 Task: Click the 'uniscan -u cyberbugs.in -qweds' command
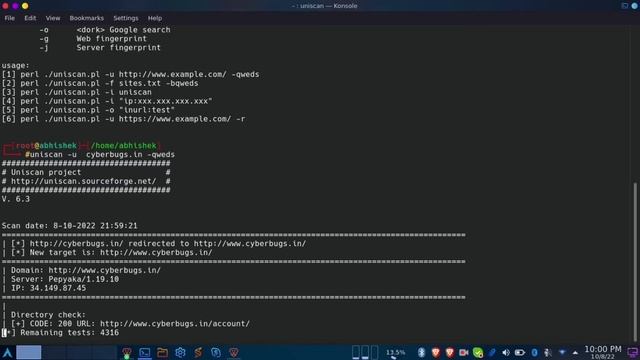(x=102, y=155)
